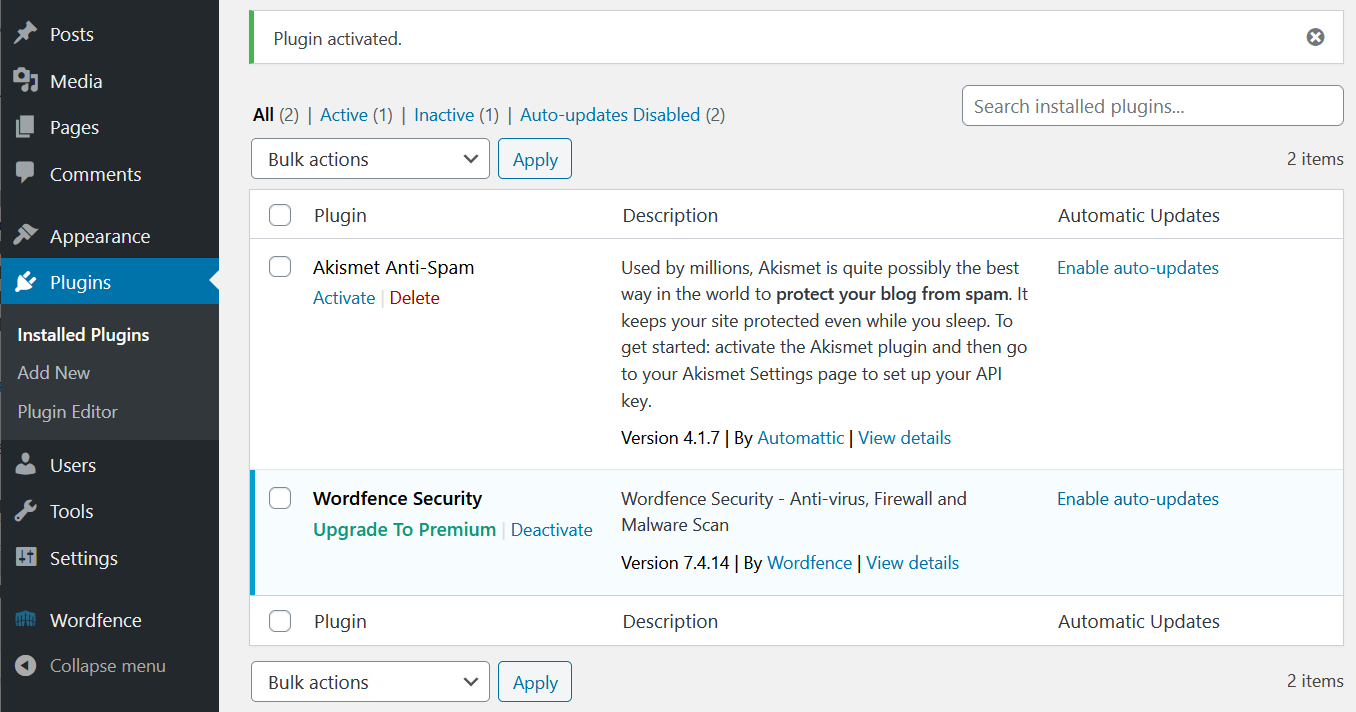The image size is (1356, 712).
Task: Dismiss the Plugin activated notice
Action: [1316, 37]
